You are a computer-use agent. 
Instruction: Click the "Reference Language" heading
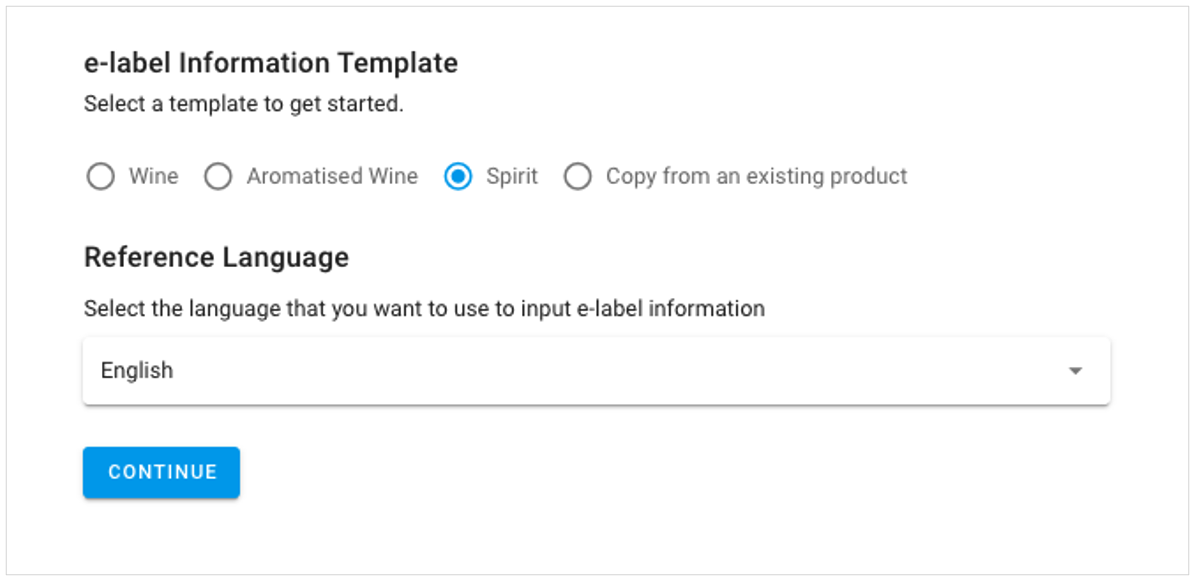point(216,257)
